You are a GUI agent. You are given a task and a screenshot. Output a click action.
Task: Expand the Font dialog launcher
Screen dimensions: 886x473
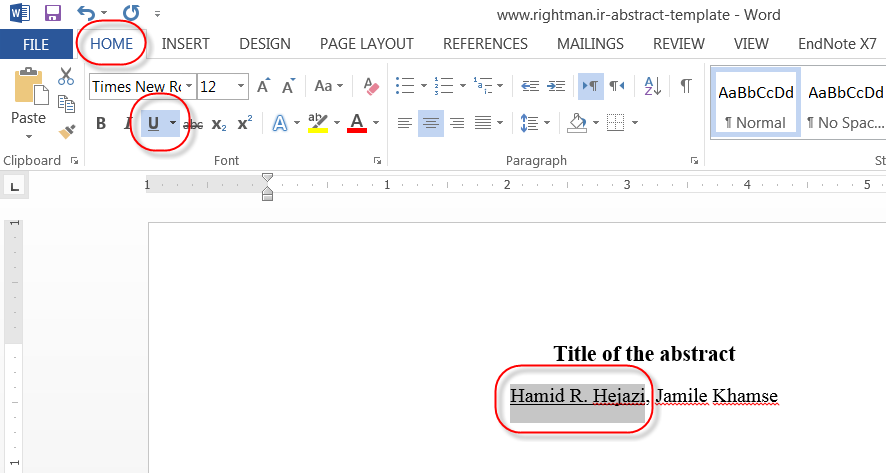378,161
